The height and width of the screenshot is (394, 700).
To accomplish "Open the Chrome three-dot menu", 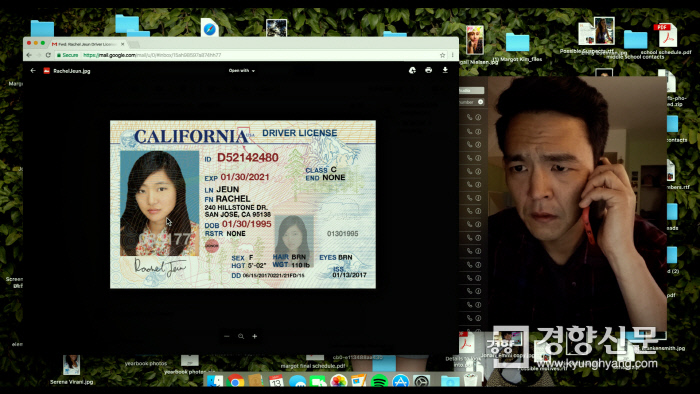I will 453,55.
